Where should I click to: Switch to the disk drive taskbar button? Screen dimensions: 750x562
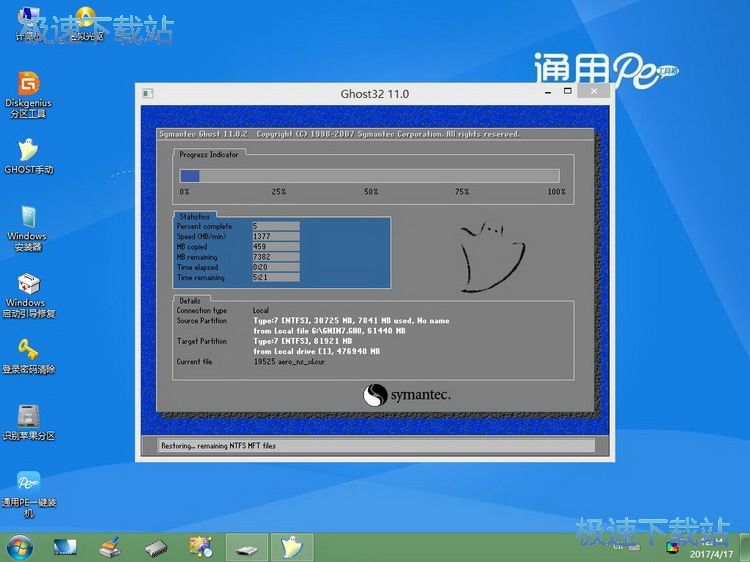pyautogui.click(x=247, y=548)
